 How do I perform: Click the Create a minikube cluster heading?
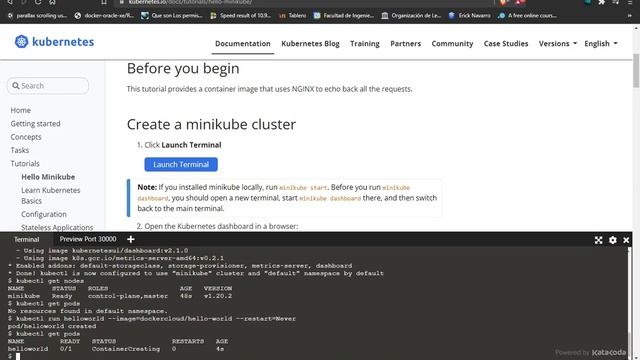211,124
